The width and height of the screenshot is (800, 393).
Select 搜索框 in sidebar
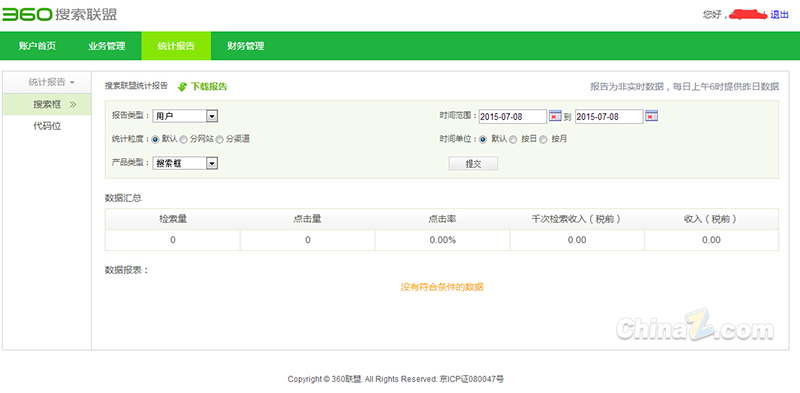47,105
